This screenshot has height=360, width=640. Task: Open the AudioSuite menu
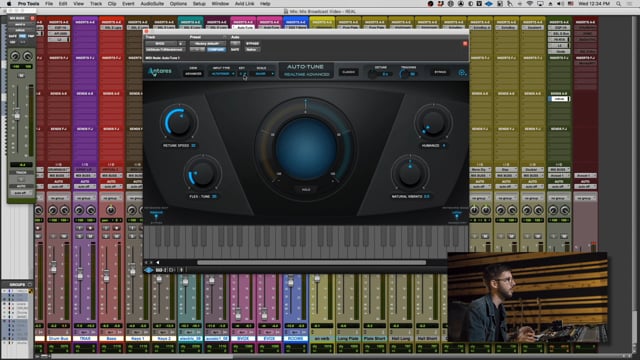click(x=152, y=4)
